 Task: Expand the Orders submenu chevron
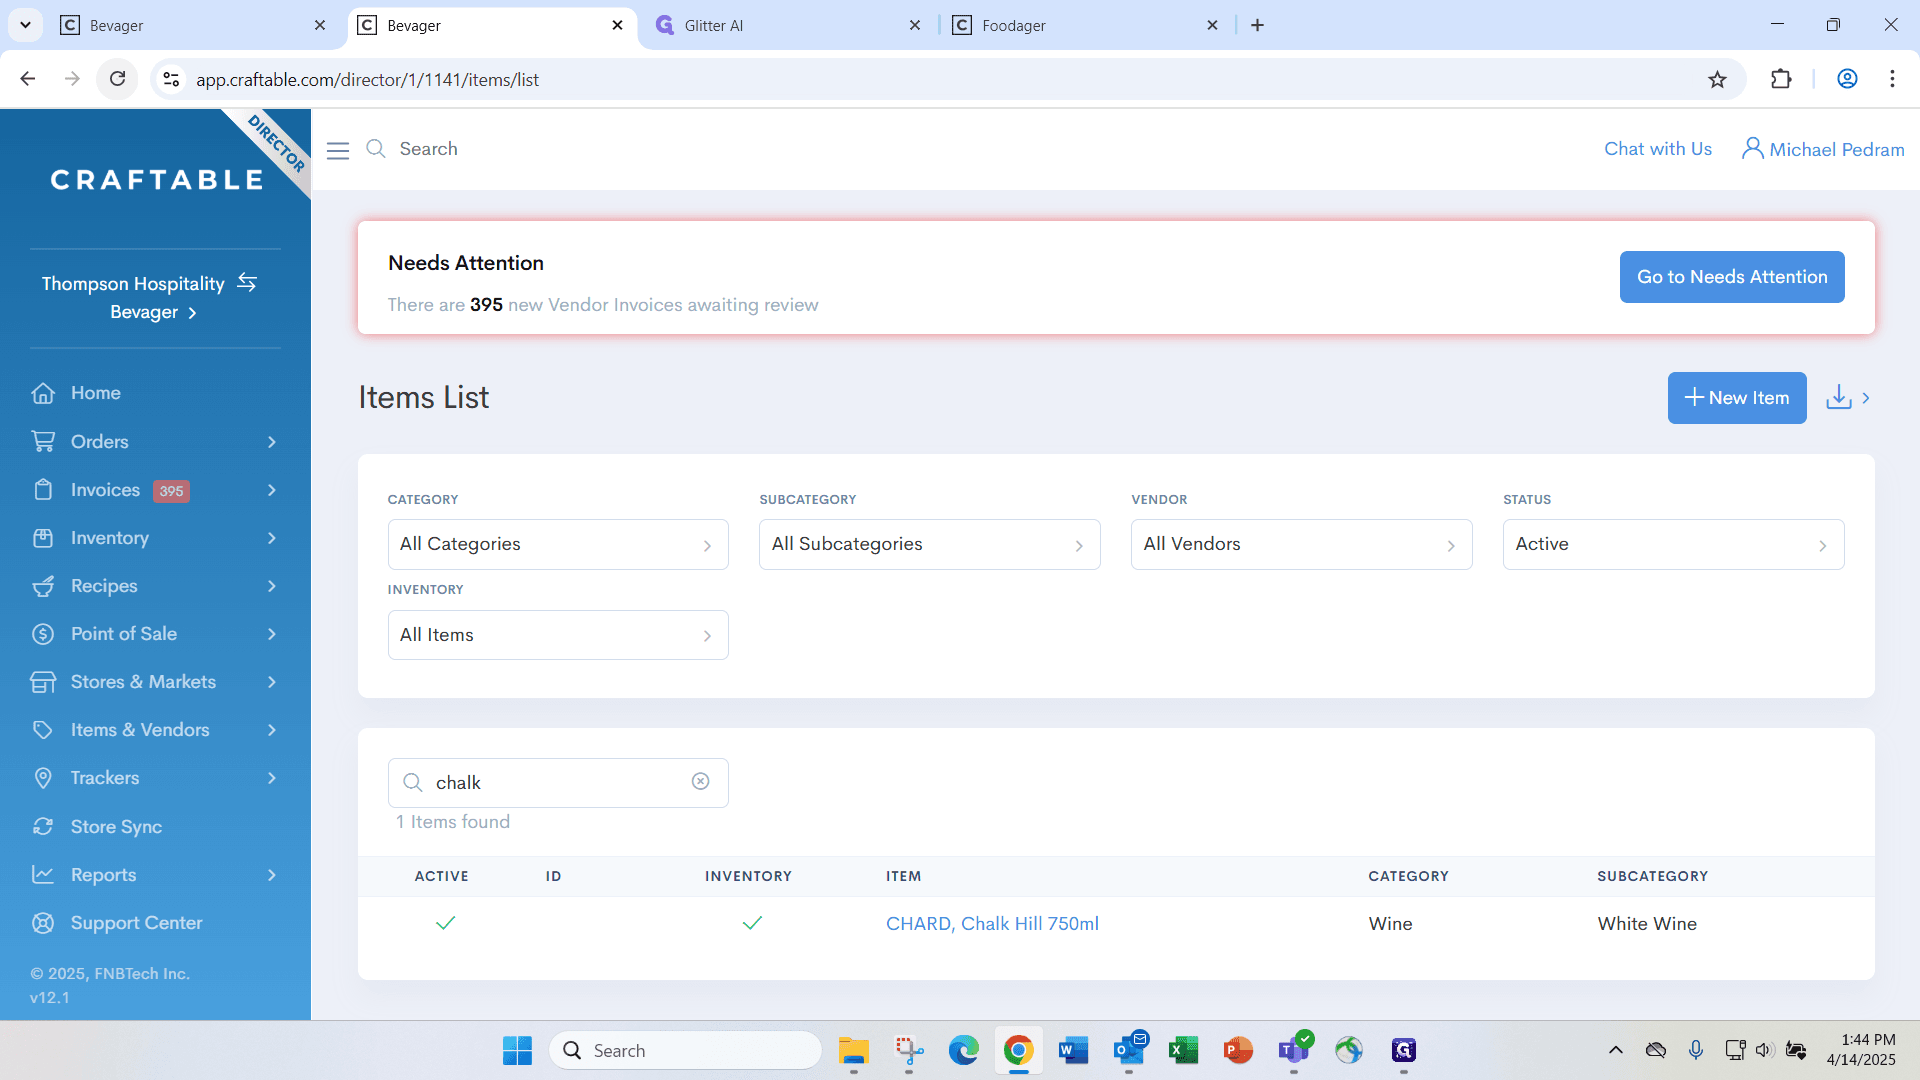tap(272, 442)
